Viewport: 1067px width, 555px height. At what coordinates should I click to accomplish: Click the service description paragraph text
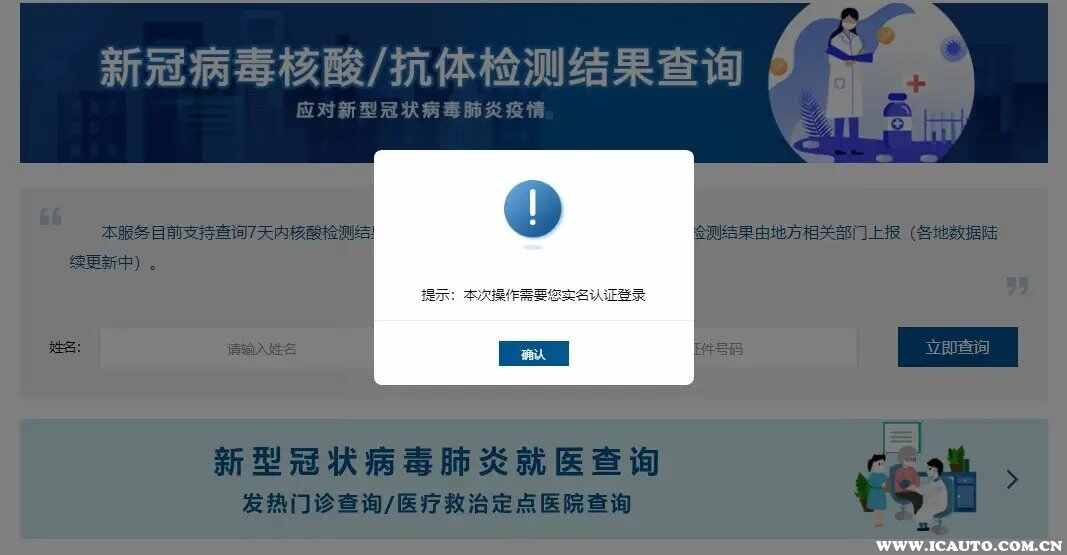coord(534,247)
